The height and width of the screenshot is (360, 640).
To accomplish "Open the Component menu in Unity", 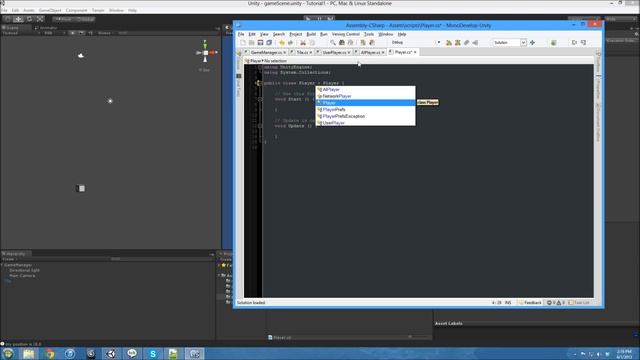I will point(76,10).
